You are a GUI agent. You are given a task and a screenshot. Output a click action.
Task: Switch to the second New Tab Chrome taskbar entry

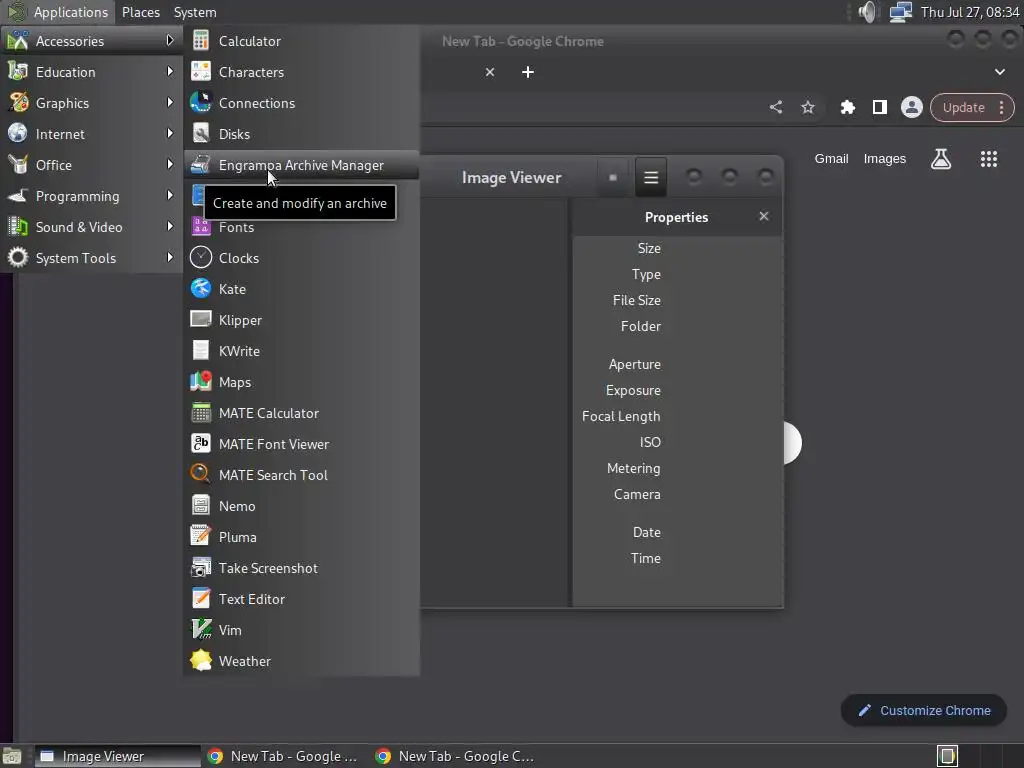pyautogui.click(x=455, y=756)
